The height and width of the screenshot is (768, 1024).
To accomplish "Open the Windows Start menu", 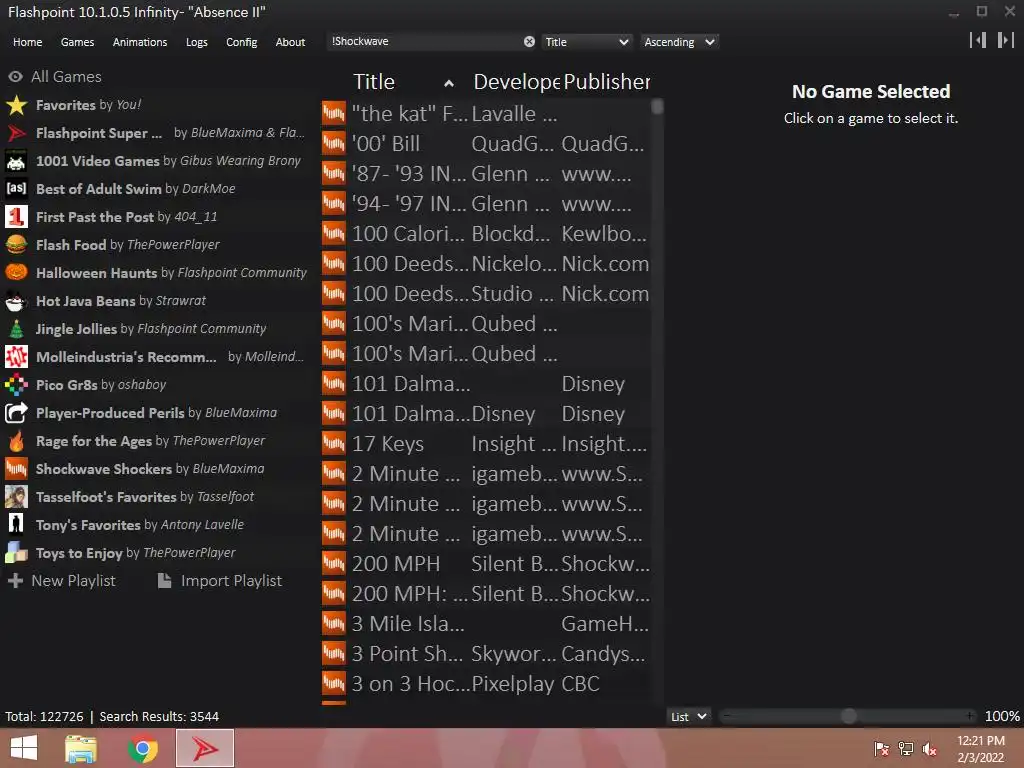I will pyautogui.click(x=24, y=748).
